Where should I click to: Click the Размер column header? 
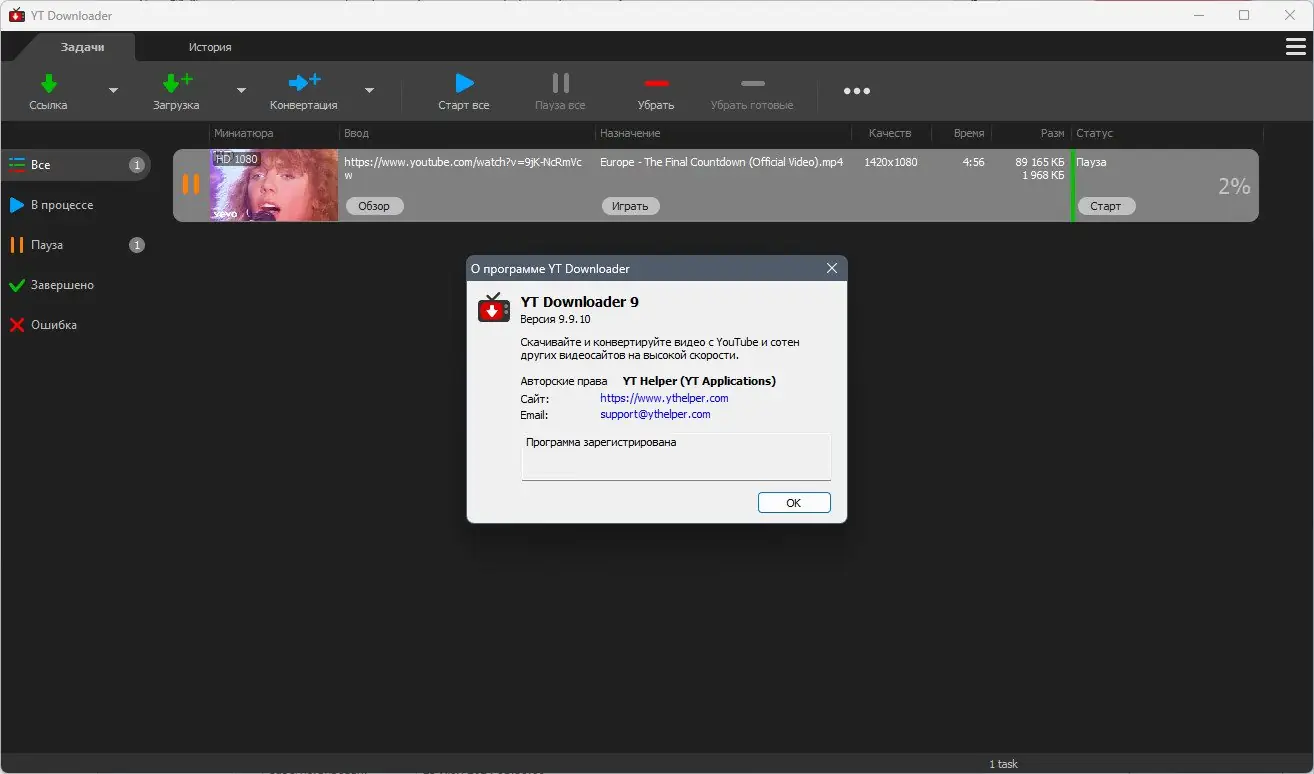(1052, 133)
